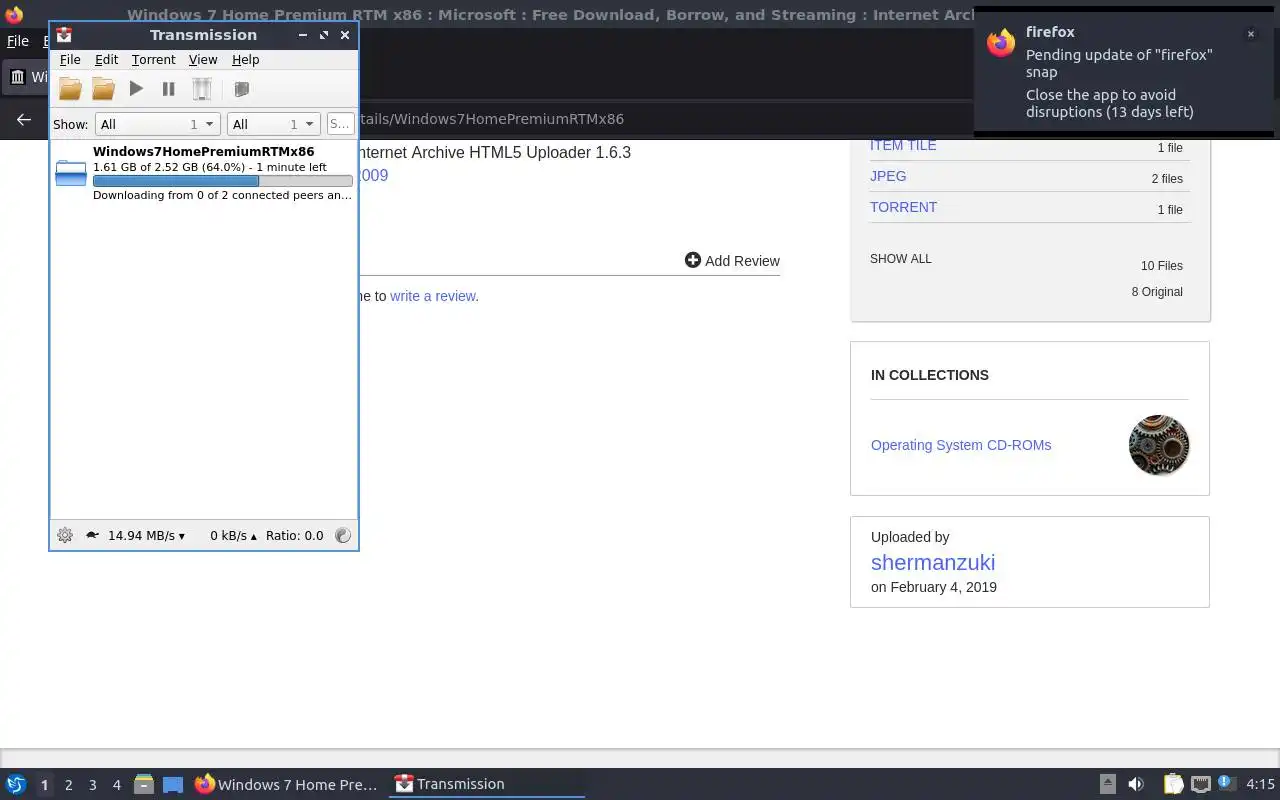Click Firefox logo in window title bar
This screenshot has width=1280, height=800.
tap(14, 15)
